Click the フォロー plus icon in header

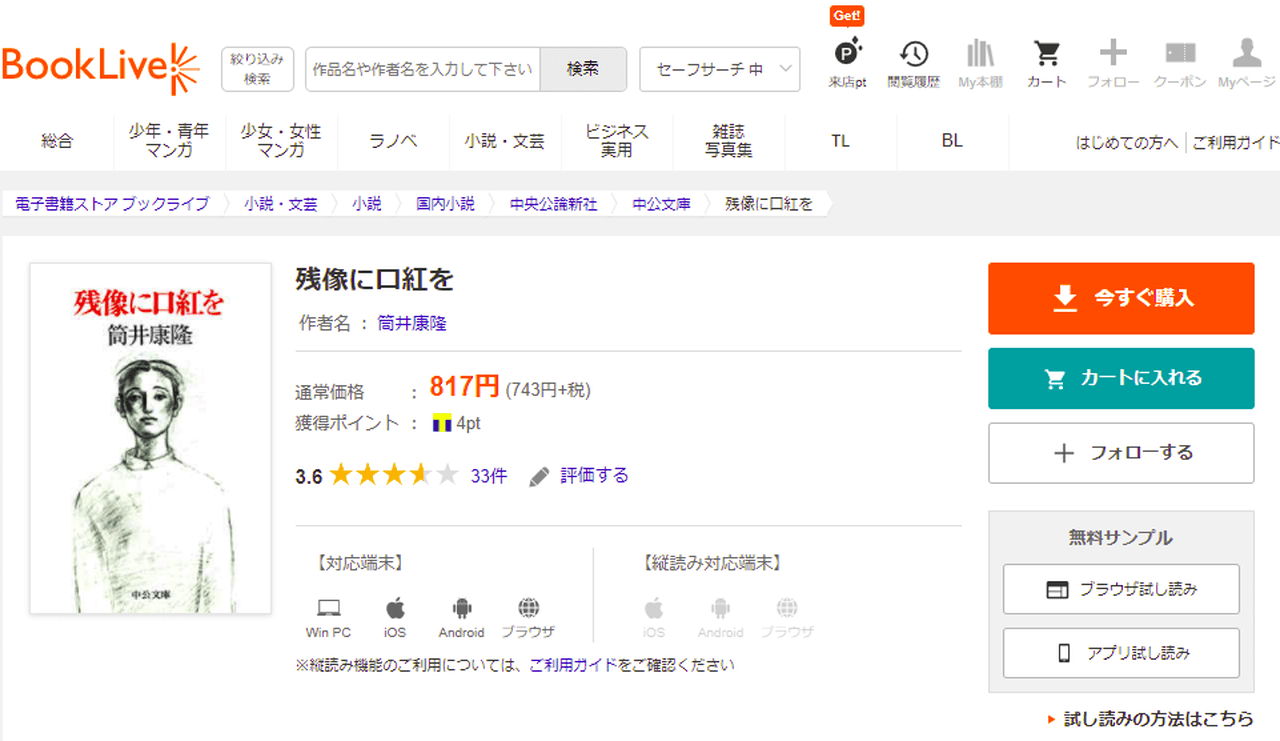[1113, 64]
